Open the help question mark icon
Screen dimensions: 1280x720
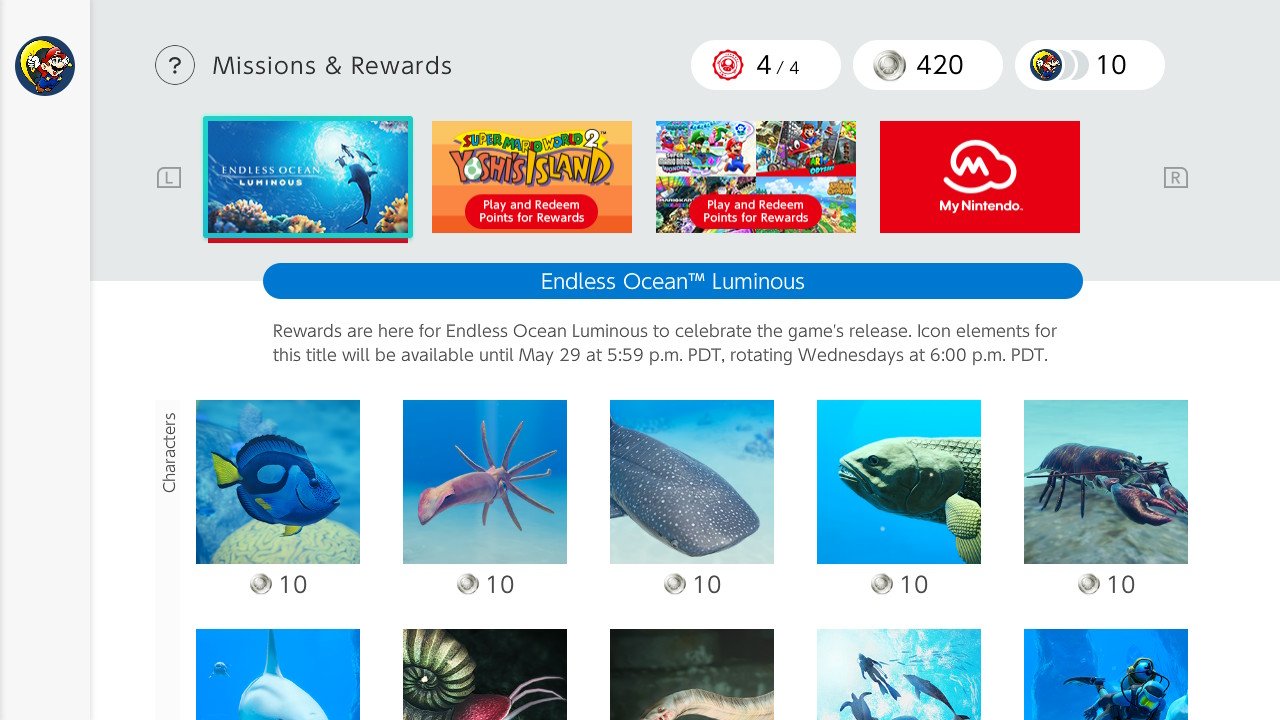(x=175, y=66)
